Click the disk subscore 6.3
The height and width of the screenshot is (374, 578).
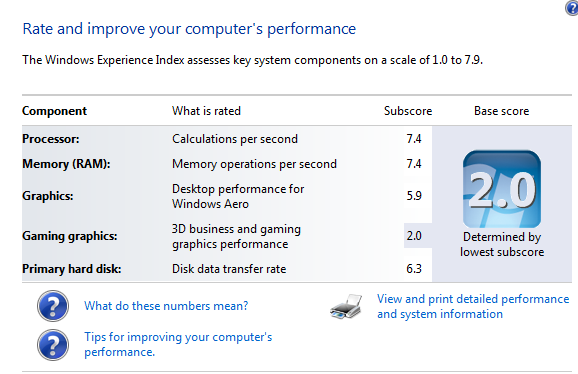pos(414,269)
